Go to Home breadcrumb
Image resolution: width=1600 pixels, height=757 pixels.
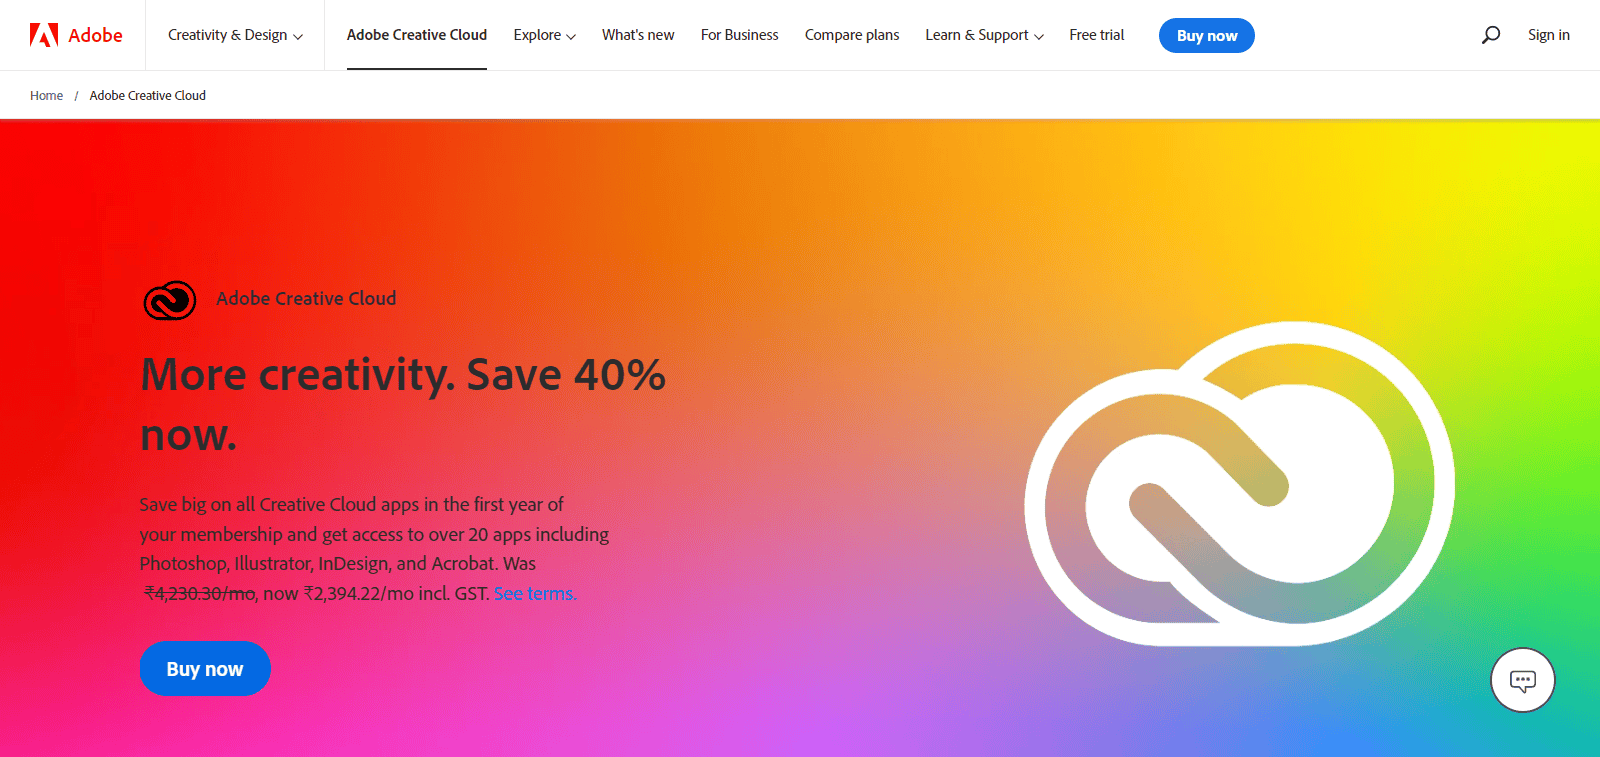[46, 96]
